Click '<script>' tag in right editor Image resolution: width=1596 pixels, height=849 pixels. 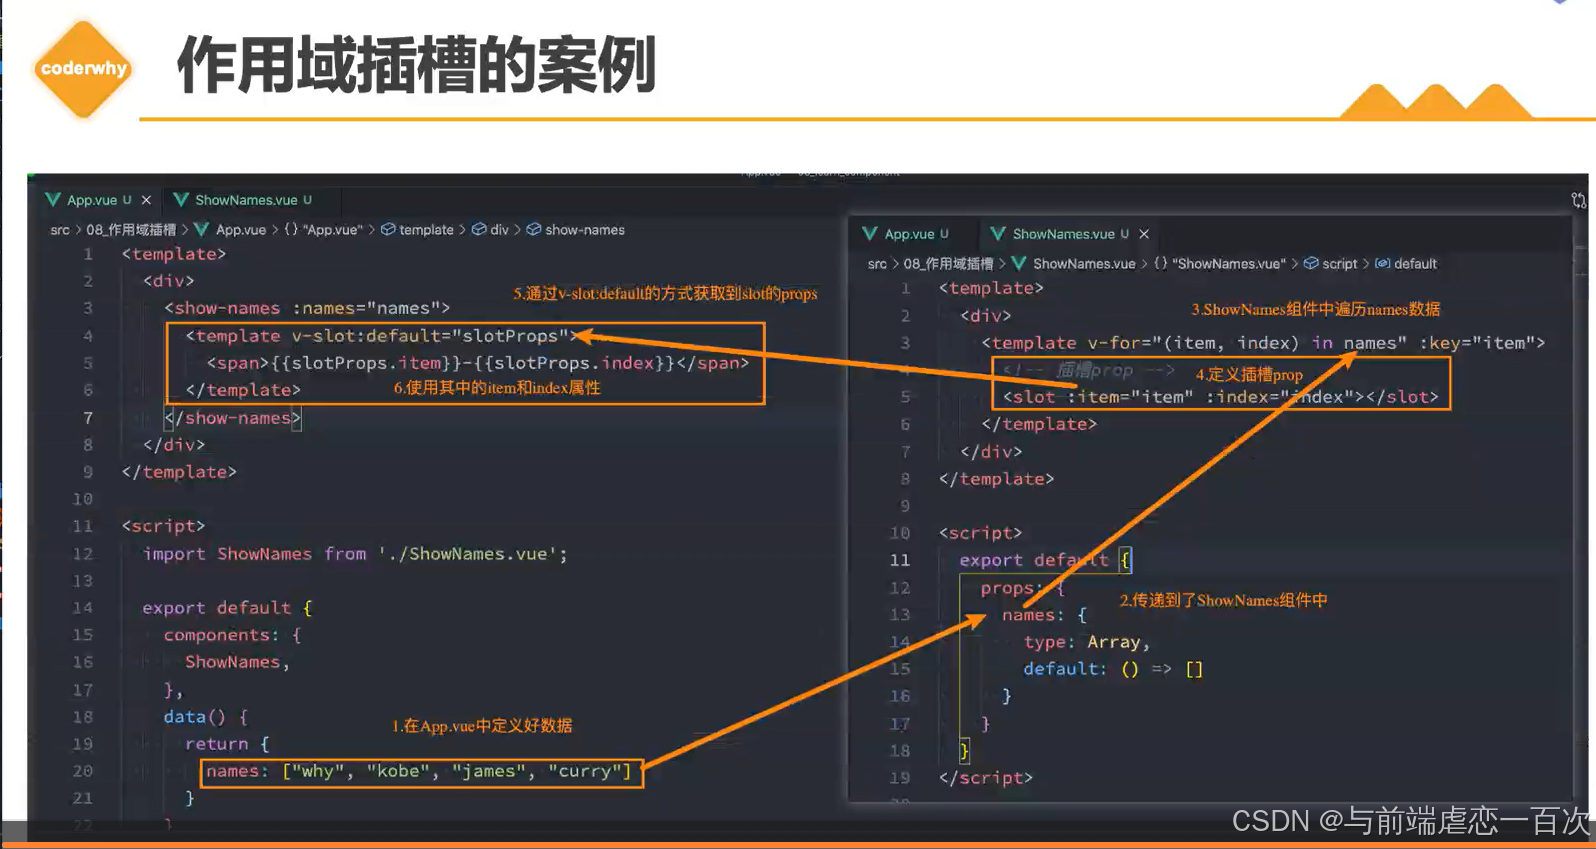pyautogui.click(x=981, y=533)
